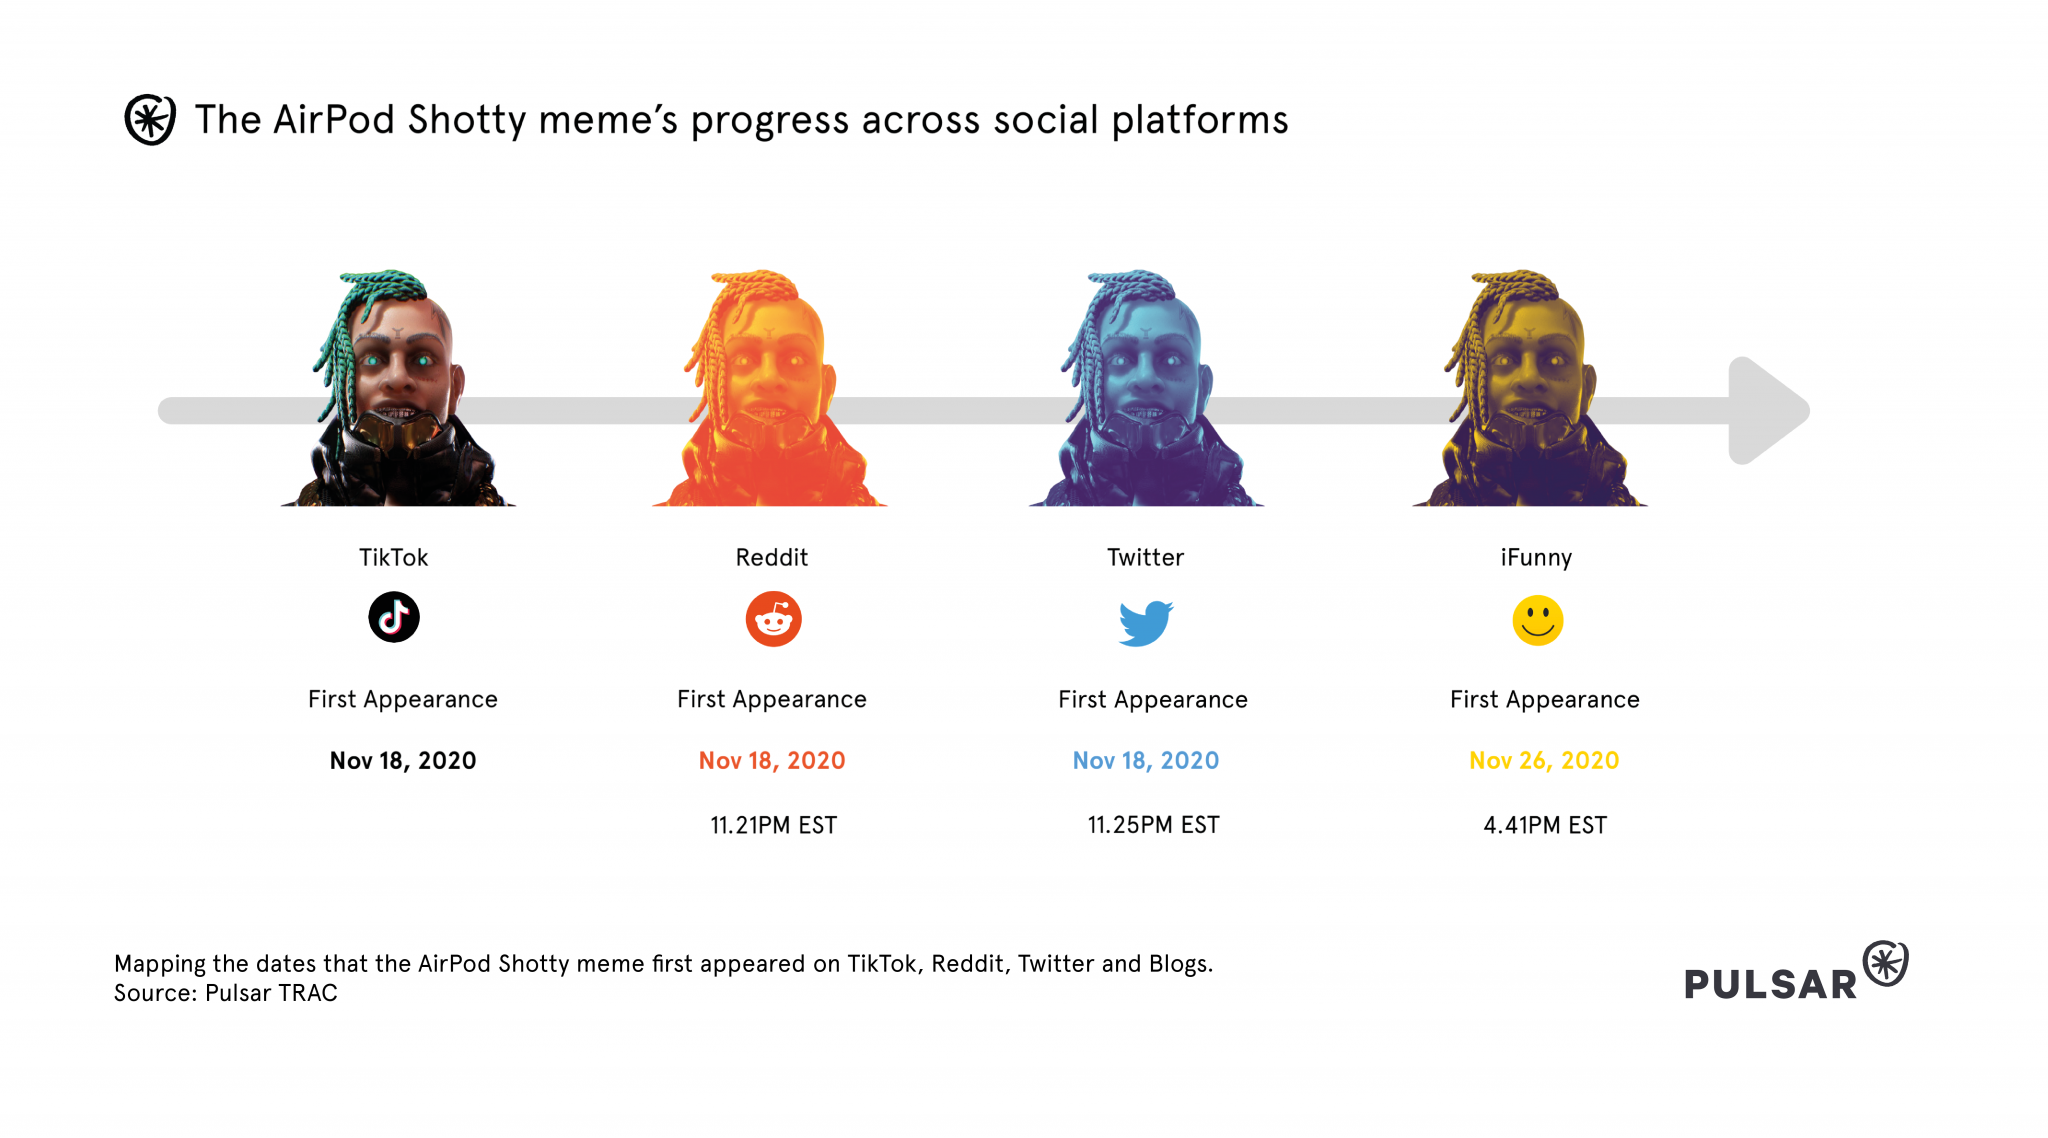Image resolution: width=2048 pixels, height=1138 pixels.
Task: Click the yellow iFunny smiley icon
Action: pyautogui.click(x=1537, y=621)
